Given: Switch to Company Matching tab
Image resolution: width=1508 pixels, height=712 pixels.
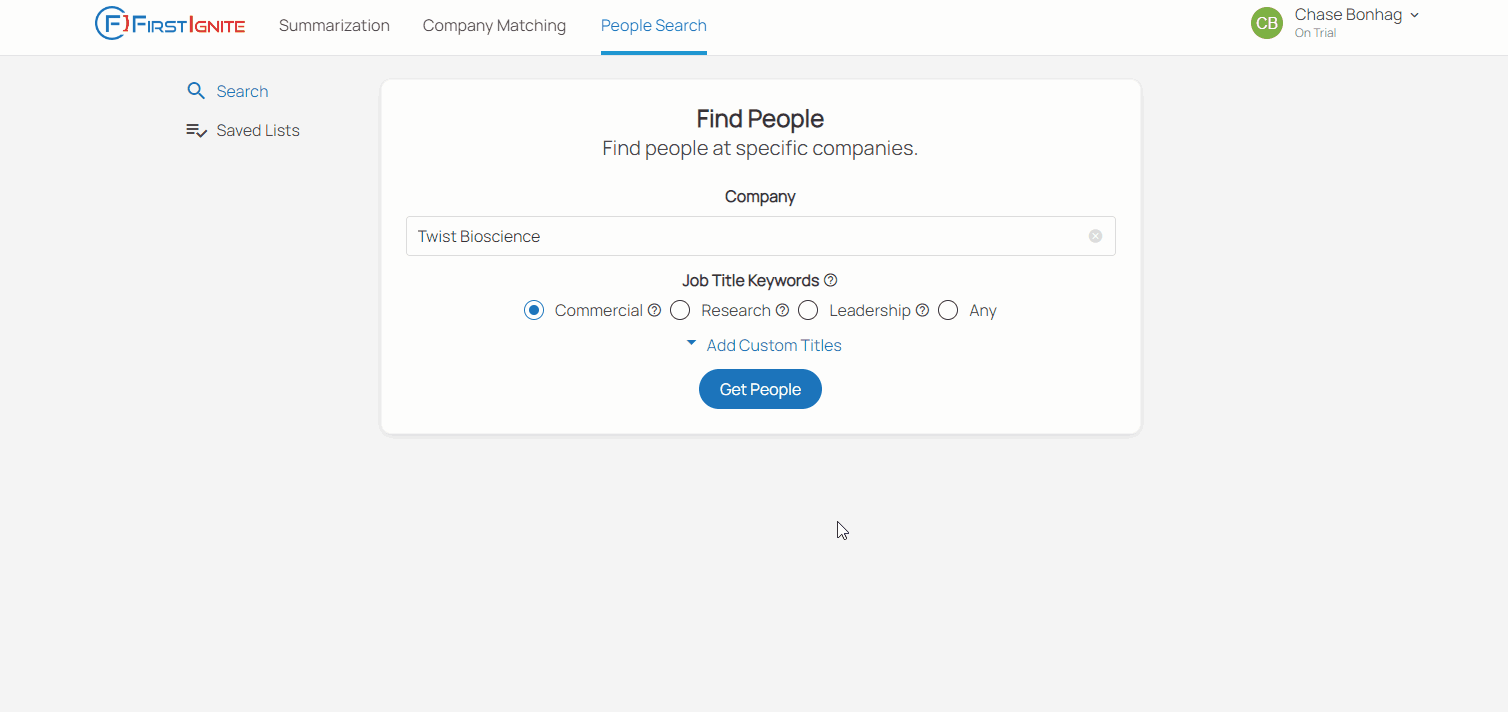Looking at the screenshot, I should [x=494, y=25].
